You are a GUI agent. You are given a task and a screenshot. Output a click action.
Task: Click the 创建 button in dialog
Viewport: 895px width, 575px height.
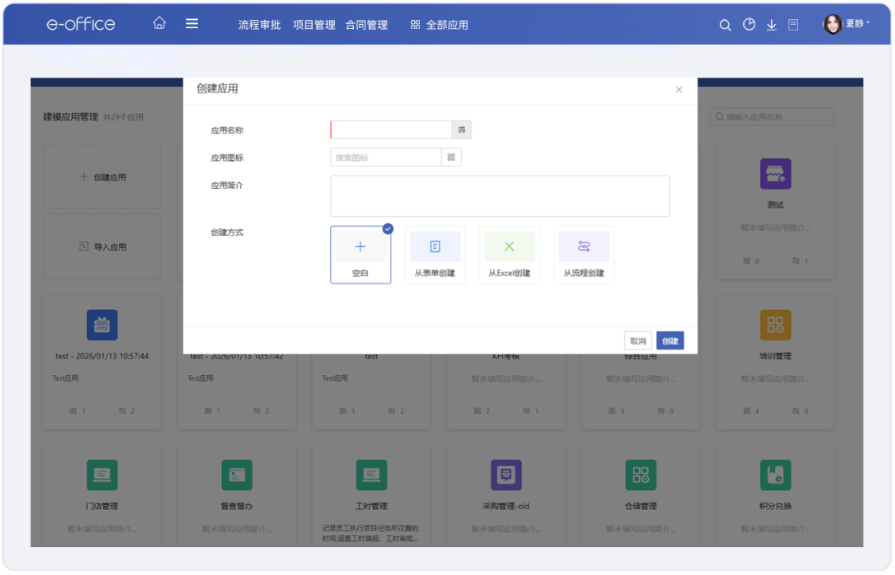670,341
